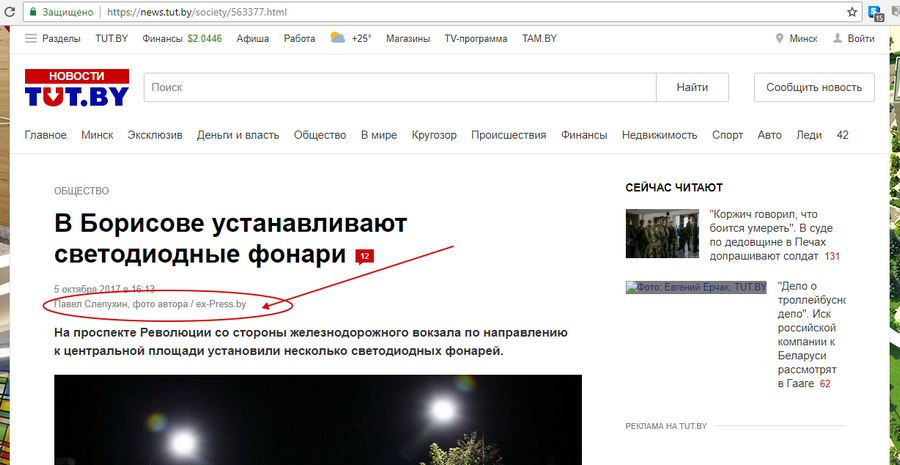Bookmark page with star icon
The width and height of the screenshot is (900, 465).
click(852, 12)
